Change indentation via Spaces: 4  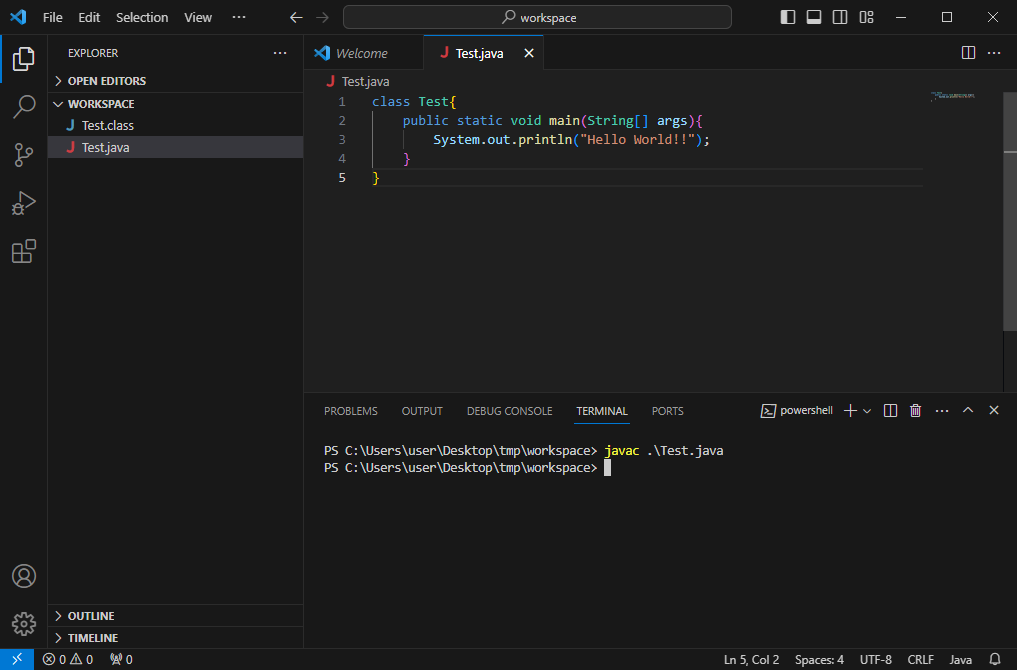click(819, 660)
